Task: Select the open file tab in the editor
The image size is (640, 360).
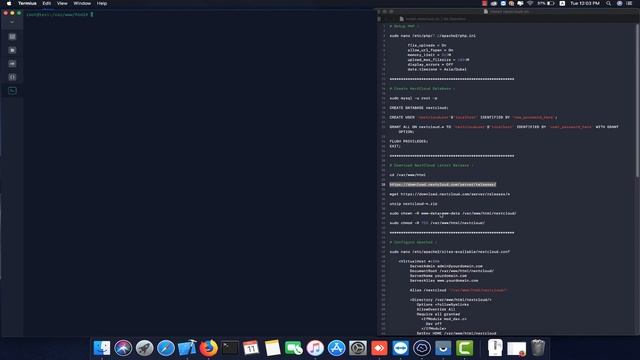Action: [433, 19]
